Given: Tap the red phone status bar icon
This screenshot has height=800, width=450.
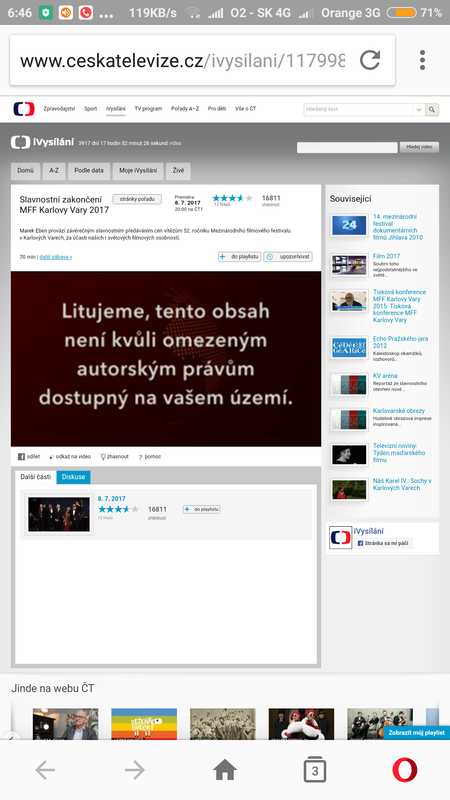Looking at the screenshot, I should point(86,13).
